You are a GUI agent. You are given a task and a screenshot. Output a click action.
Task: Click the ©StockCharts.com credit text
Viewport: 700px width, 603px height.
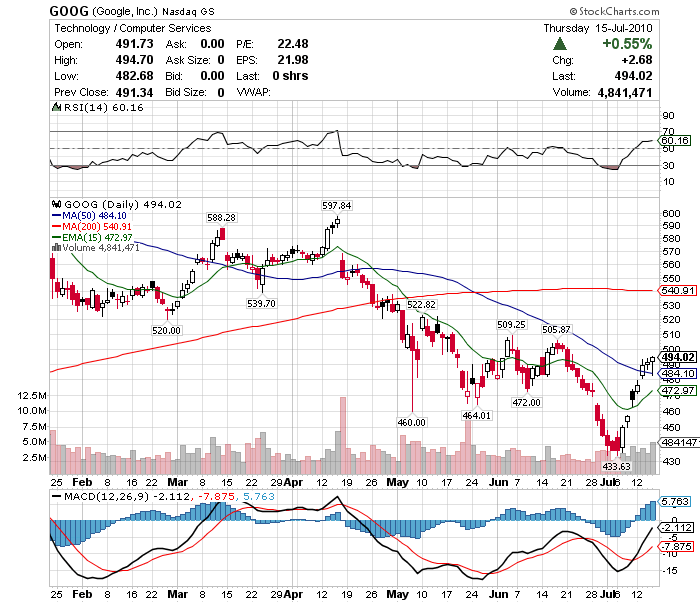click(614, 11)
